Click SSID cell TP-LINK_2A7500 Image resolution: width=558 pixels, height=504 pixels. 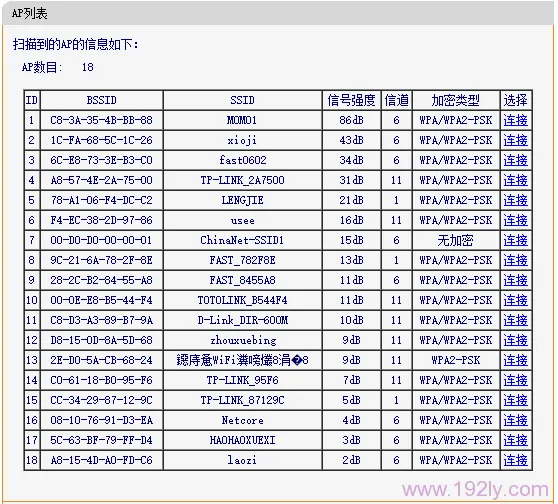(242, 180)
